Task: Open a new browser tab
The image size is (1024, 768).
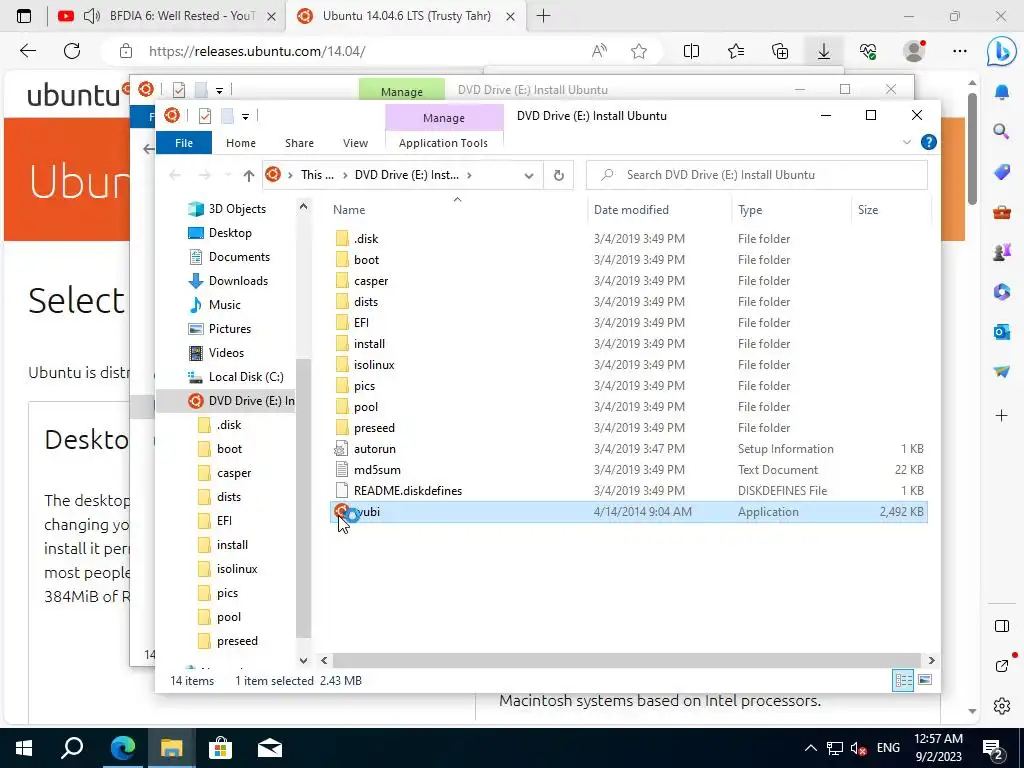Action: coord(543,16)
